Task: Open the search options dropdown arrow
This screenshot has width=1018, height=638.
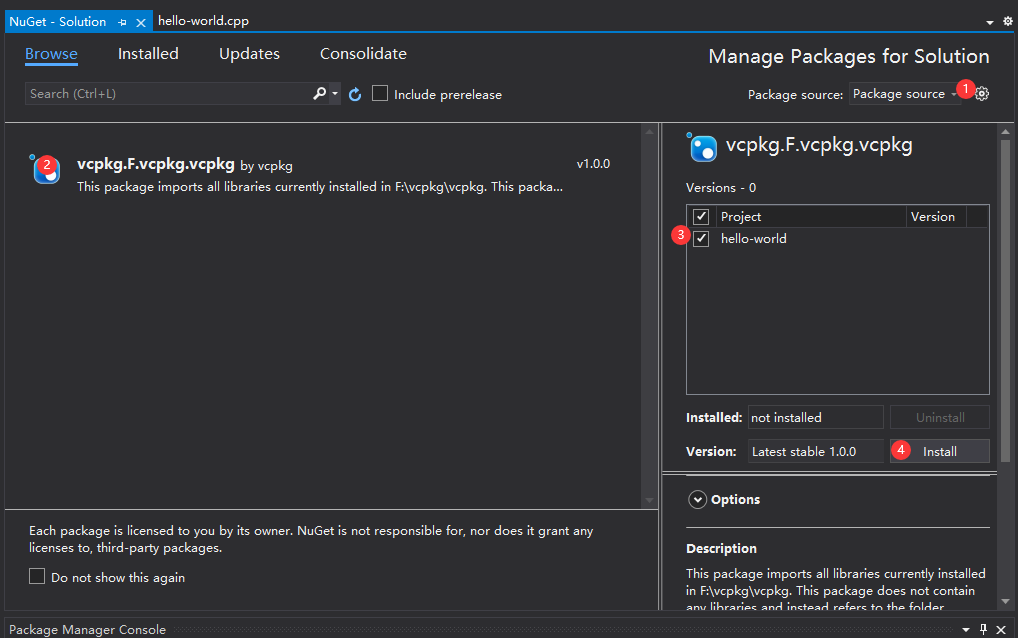Action: (x=335, y=93)
